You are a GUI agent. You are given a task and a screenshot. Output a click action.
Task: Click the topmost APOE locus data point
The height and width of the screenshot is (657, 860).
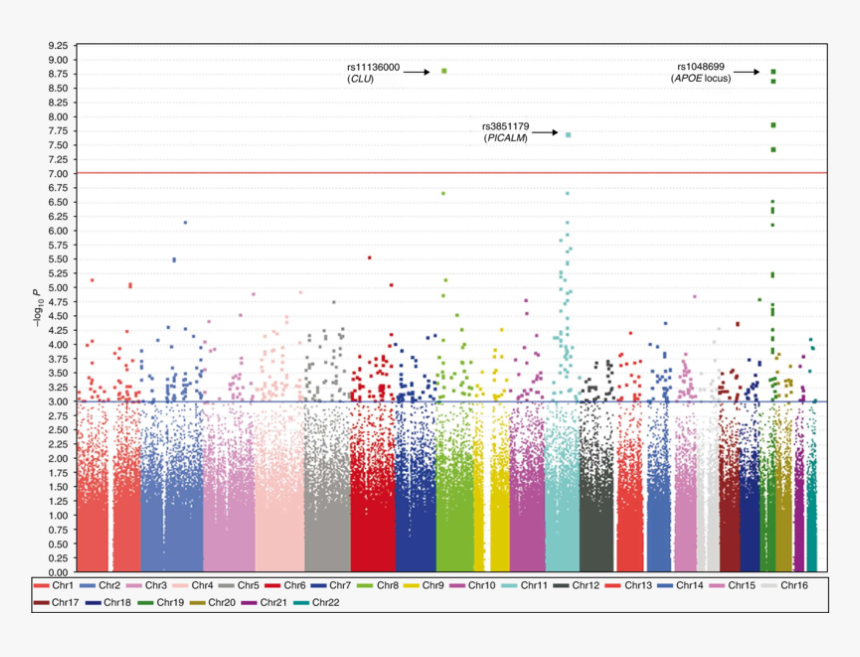pyautogui.click(x=773, y=72)
